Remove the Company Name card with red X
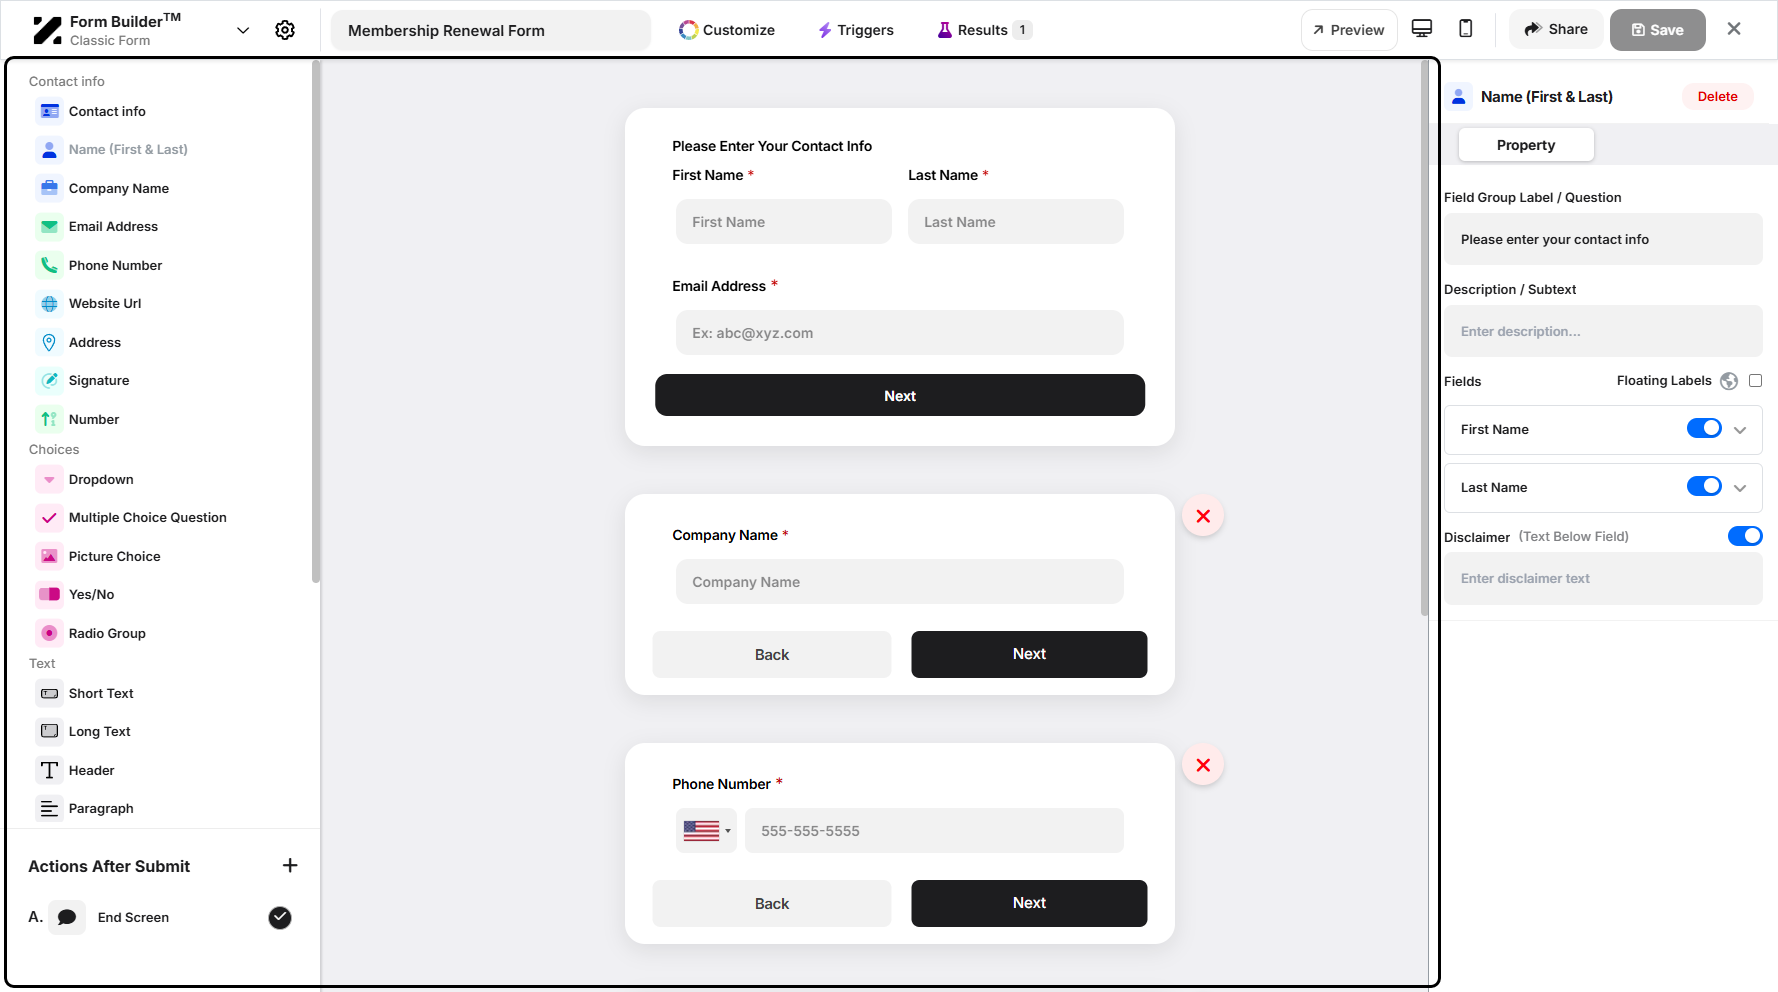The height and width of the screenshot is (992, 1778). click(1203, 516)
